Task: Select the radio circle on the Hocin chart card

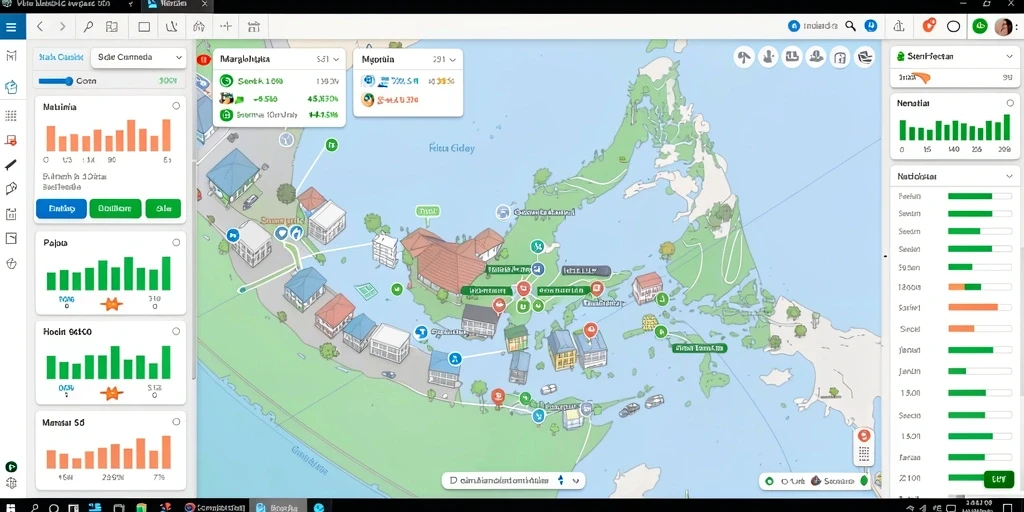Action: pyautogui.click(x=176, y=331)
